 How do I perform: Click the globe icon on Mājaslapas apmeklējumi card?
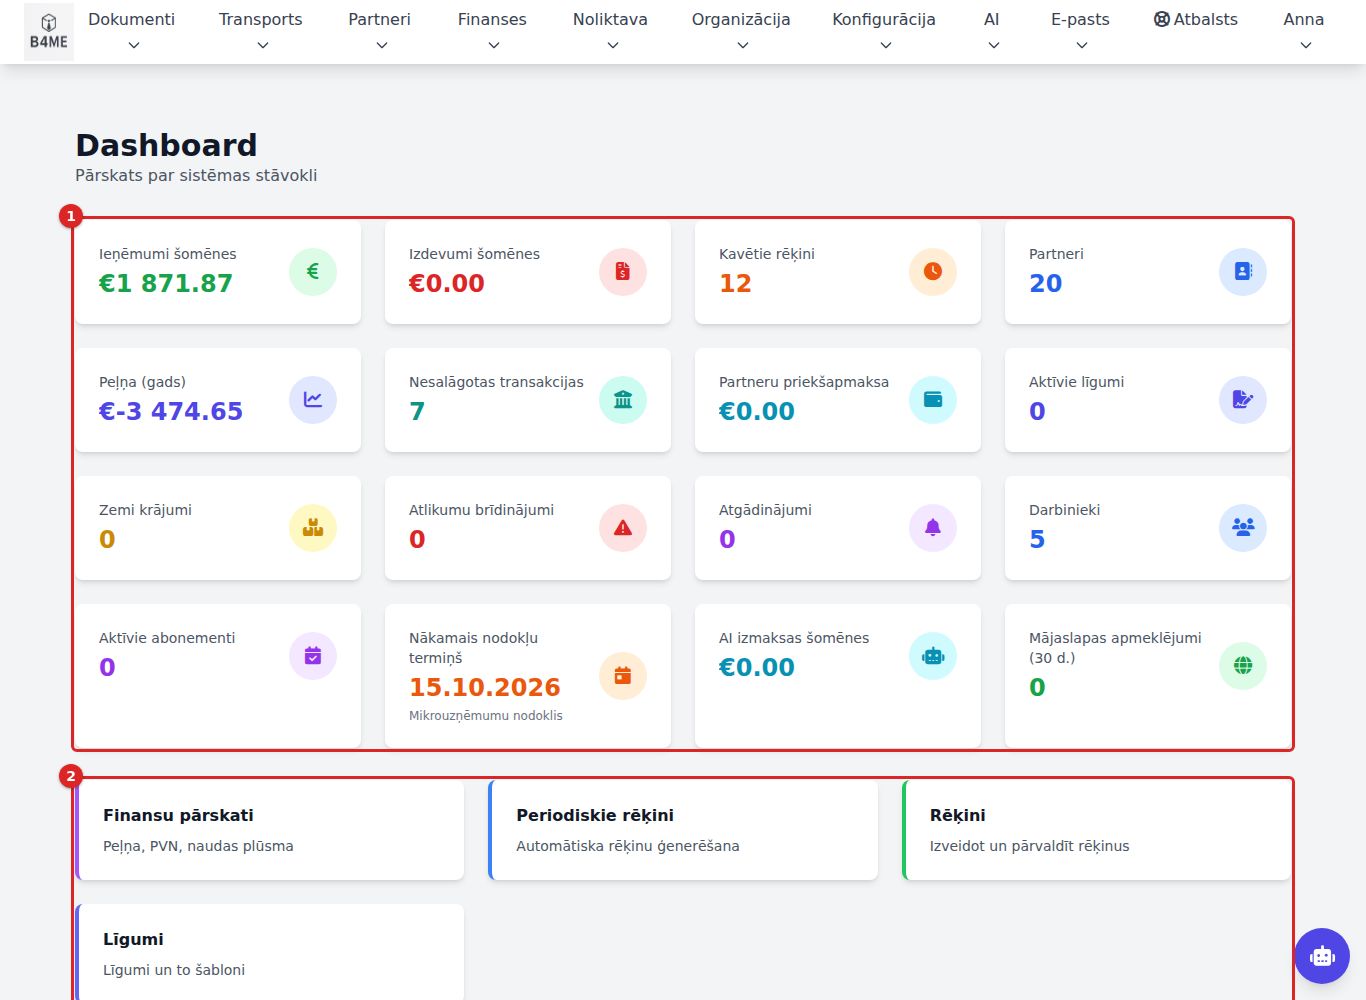pos(1243,666)
